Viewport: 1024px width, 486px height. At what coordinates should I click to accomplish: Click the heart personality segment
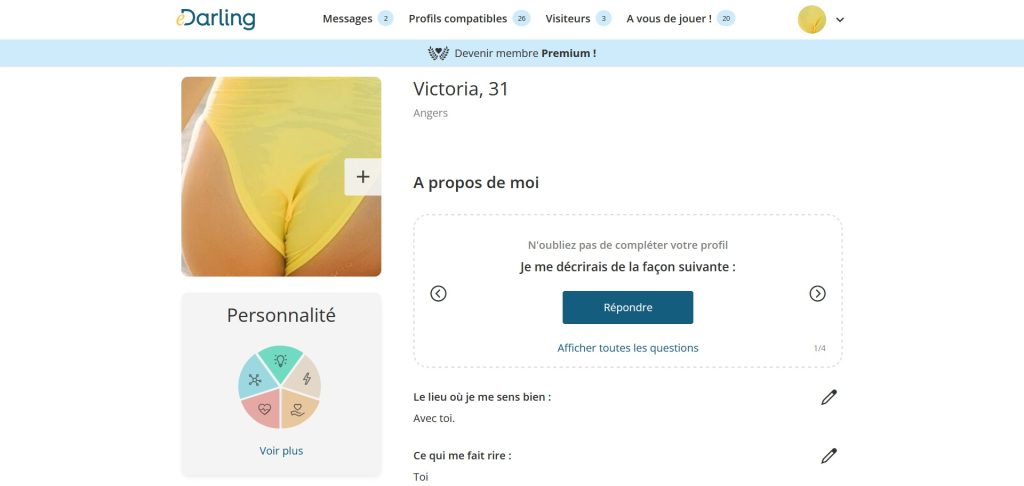coord(263,409)
